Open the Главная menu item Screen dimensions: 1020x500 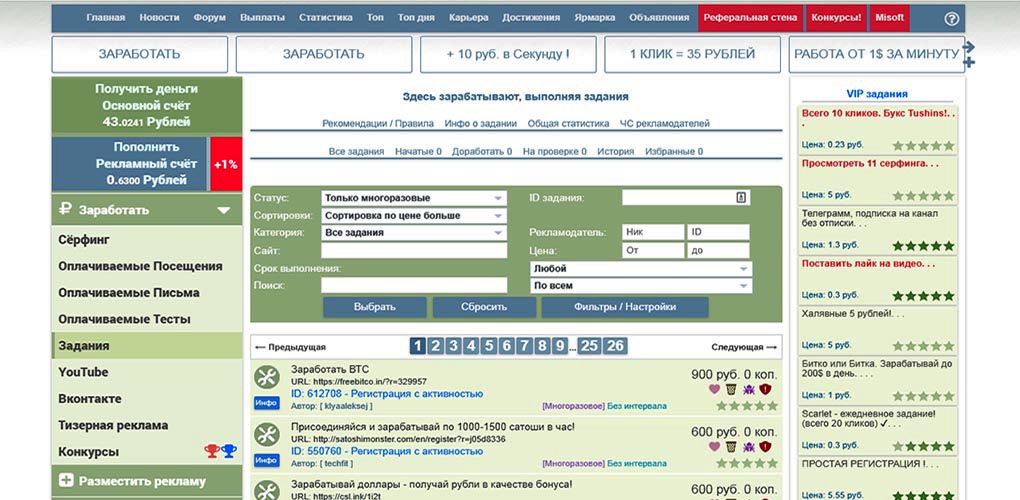tap(105, 18)
